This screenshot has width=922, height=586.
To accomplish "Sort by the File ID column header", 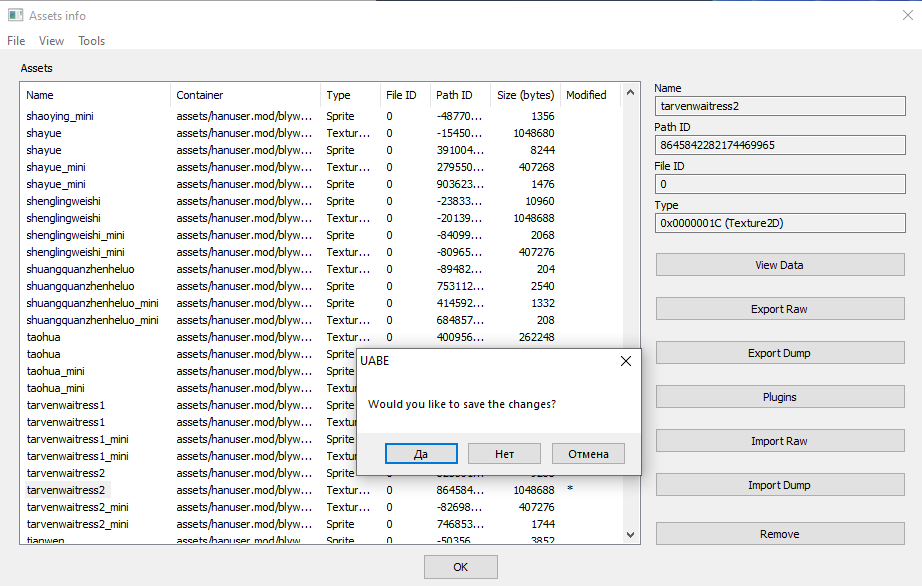I will click(x=405, y=95).
